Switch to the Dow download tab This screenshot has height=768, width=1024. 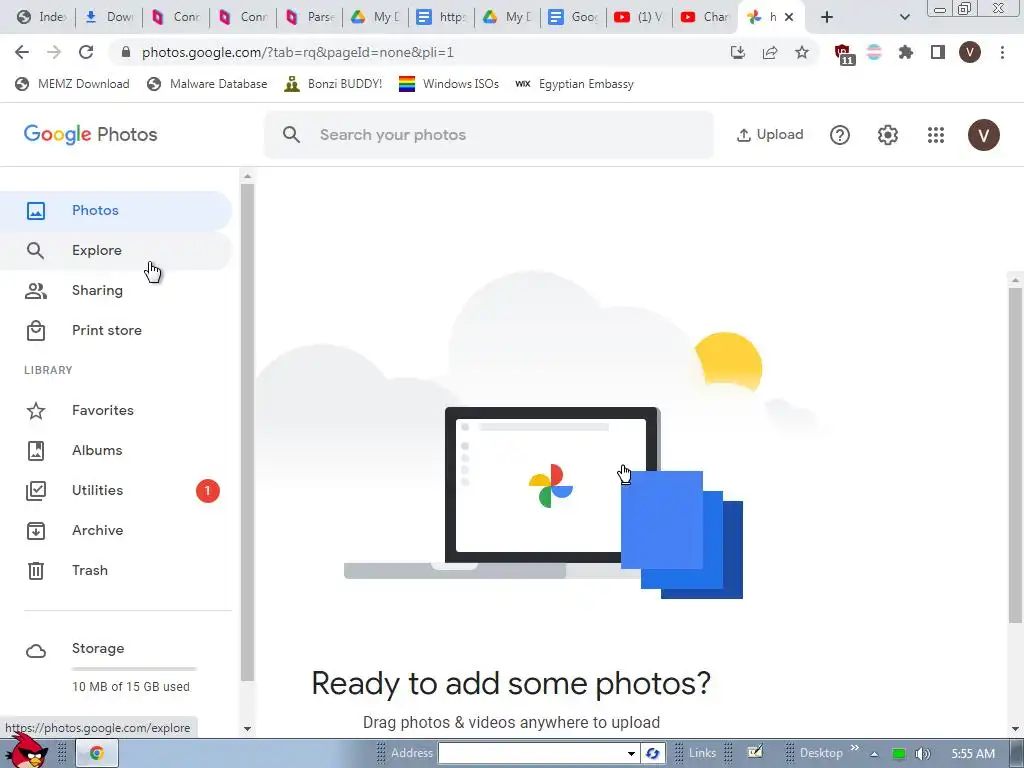tap(109, 17)
